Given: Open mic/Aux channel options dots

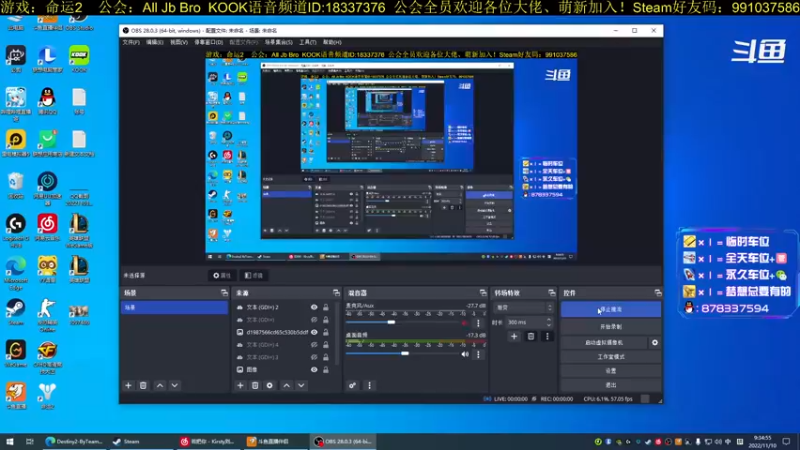Looking at the screenshot, I should coord(478,323).
